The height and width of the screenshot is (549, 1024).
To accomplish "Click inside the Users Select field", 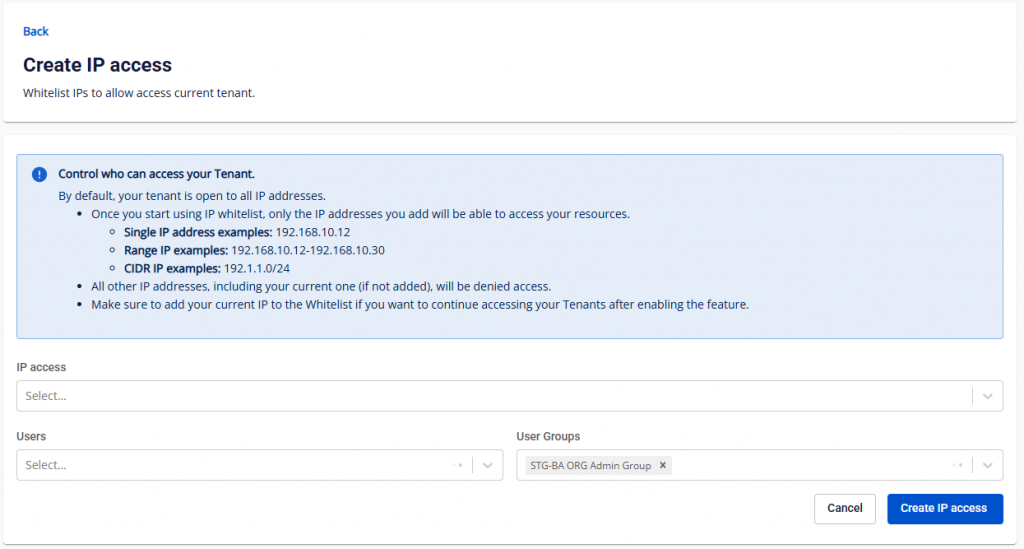I will coord(230,465).
